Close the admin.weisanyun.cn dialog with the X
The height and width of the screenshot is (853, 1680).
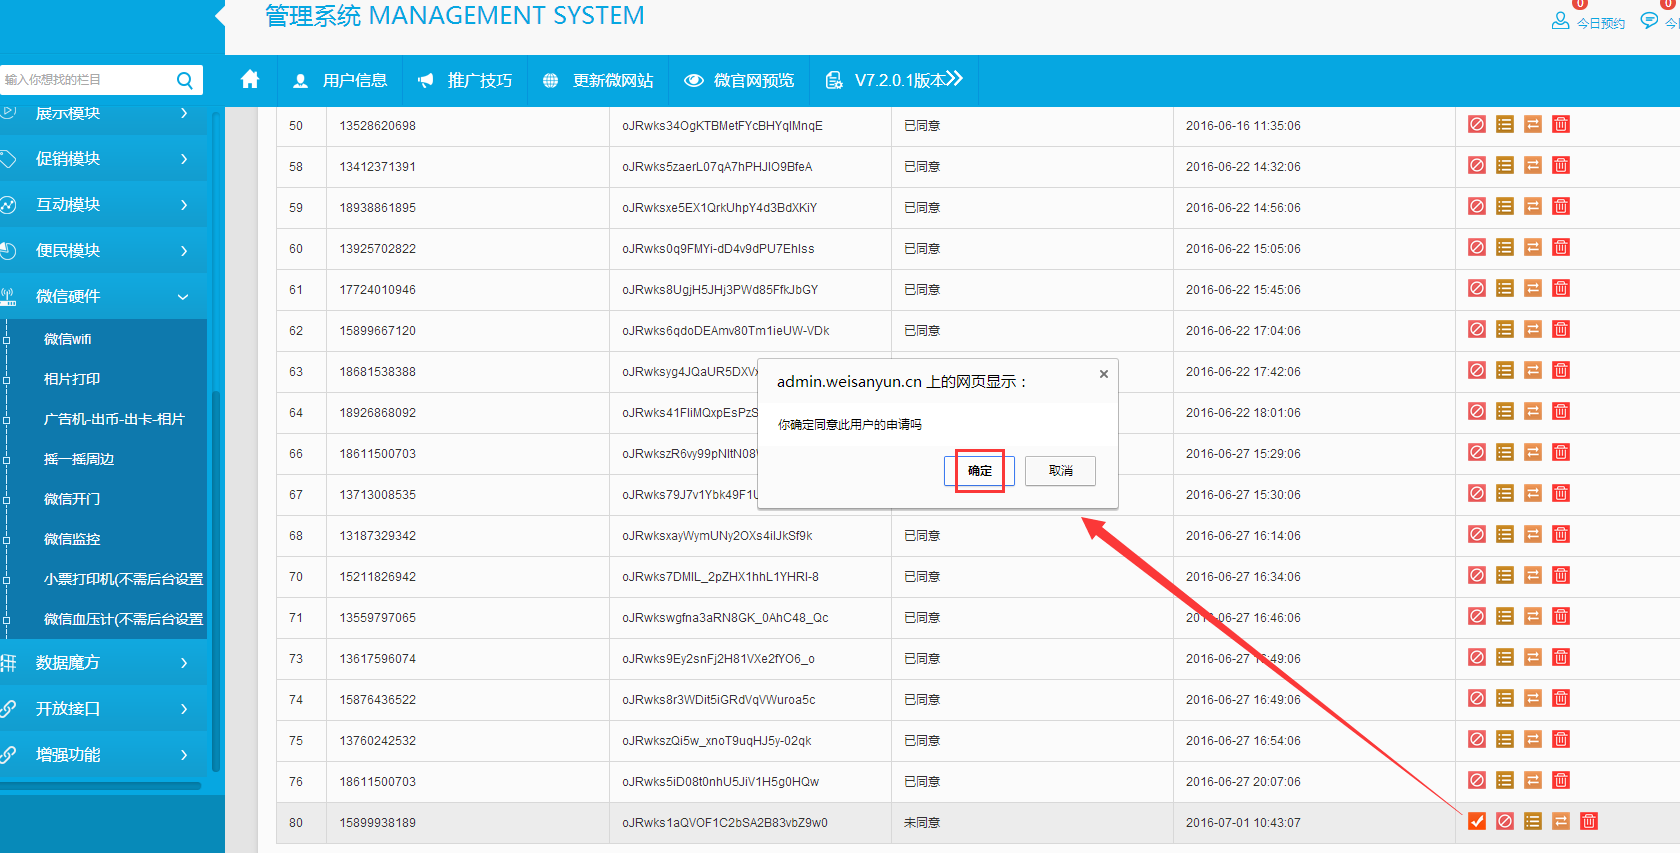tap(1104, 374)
